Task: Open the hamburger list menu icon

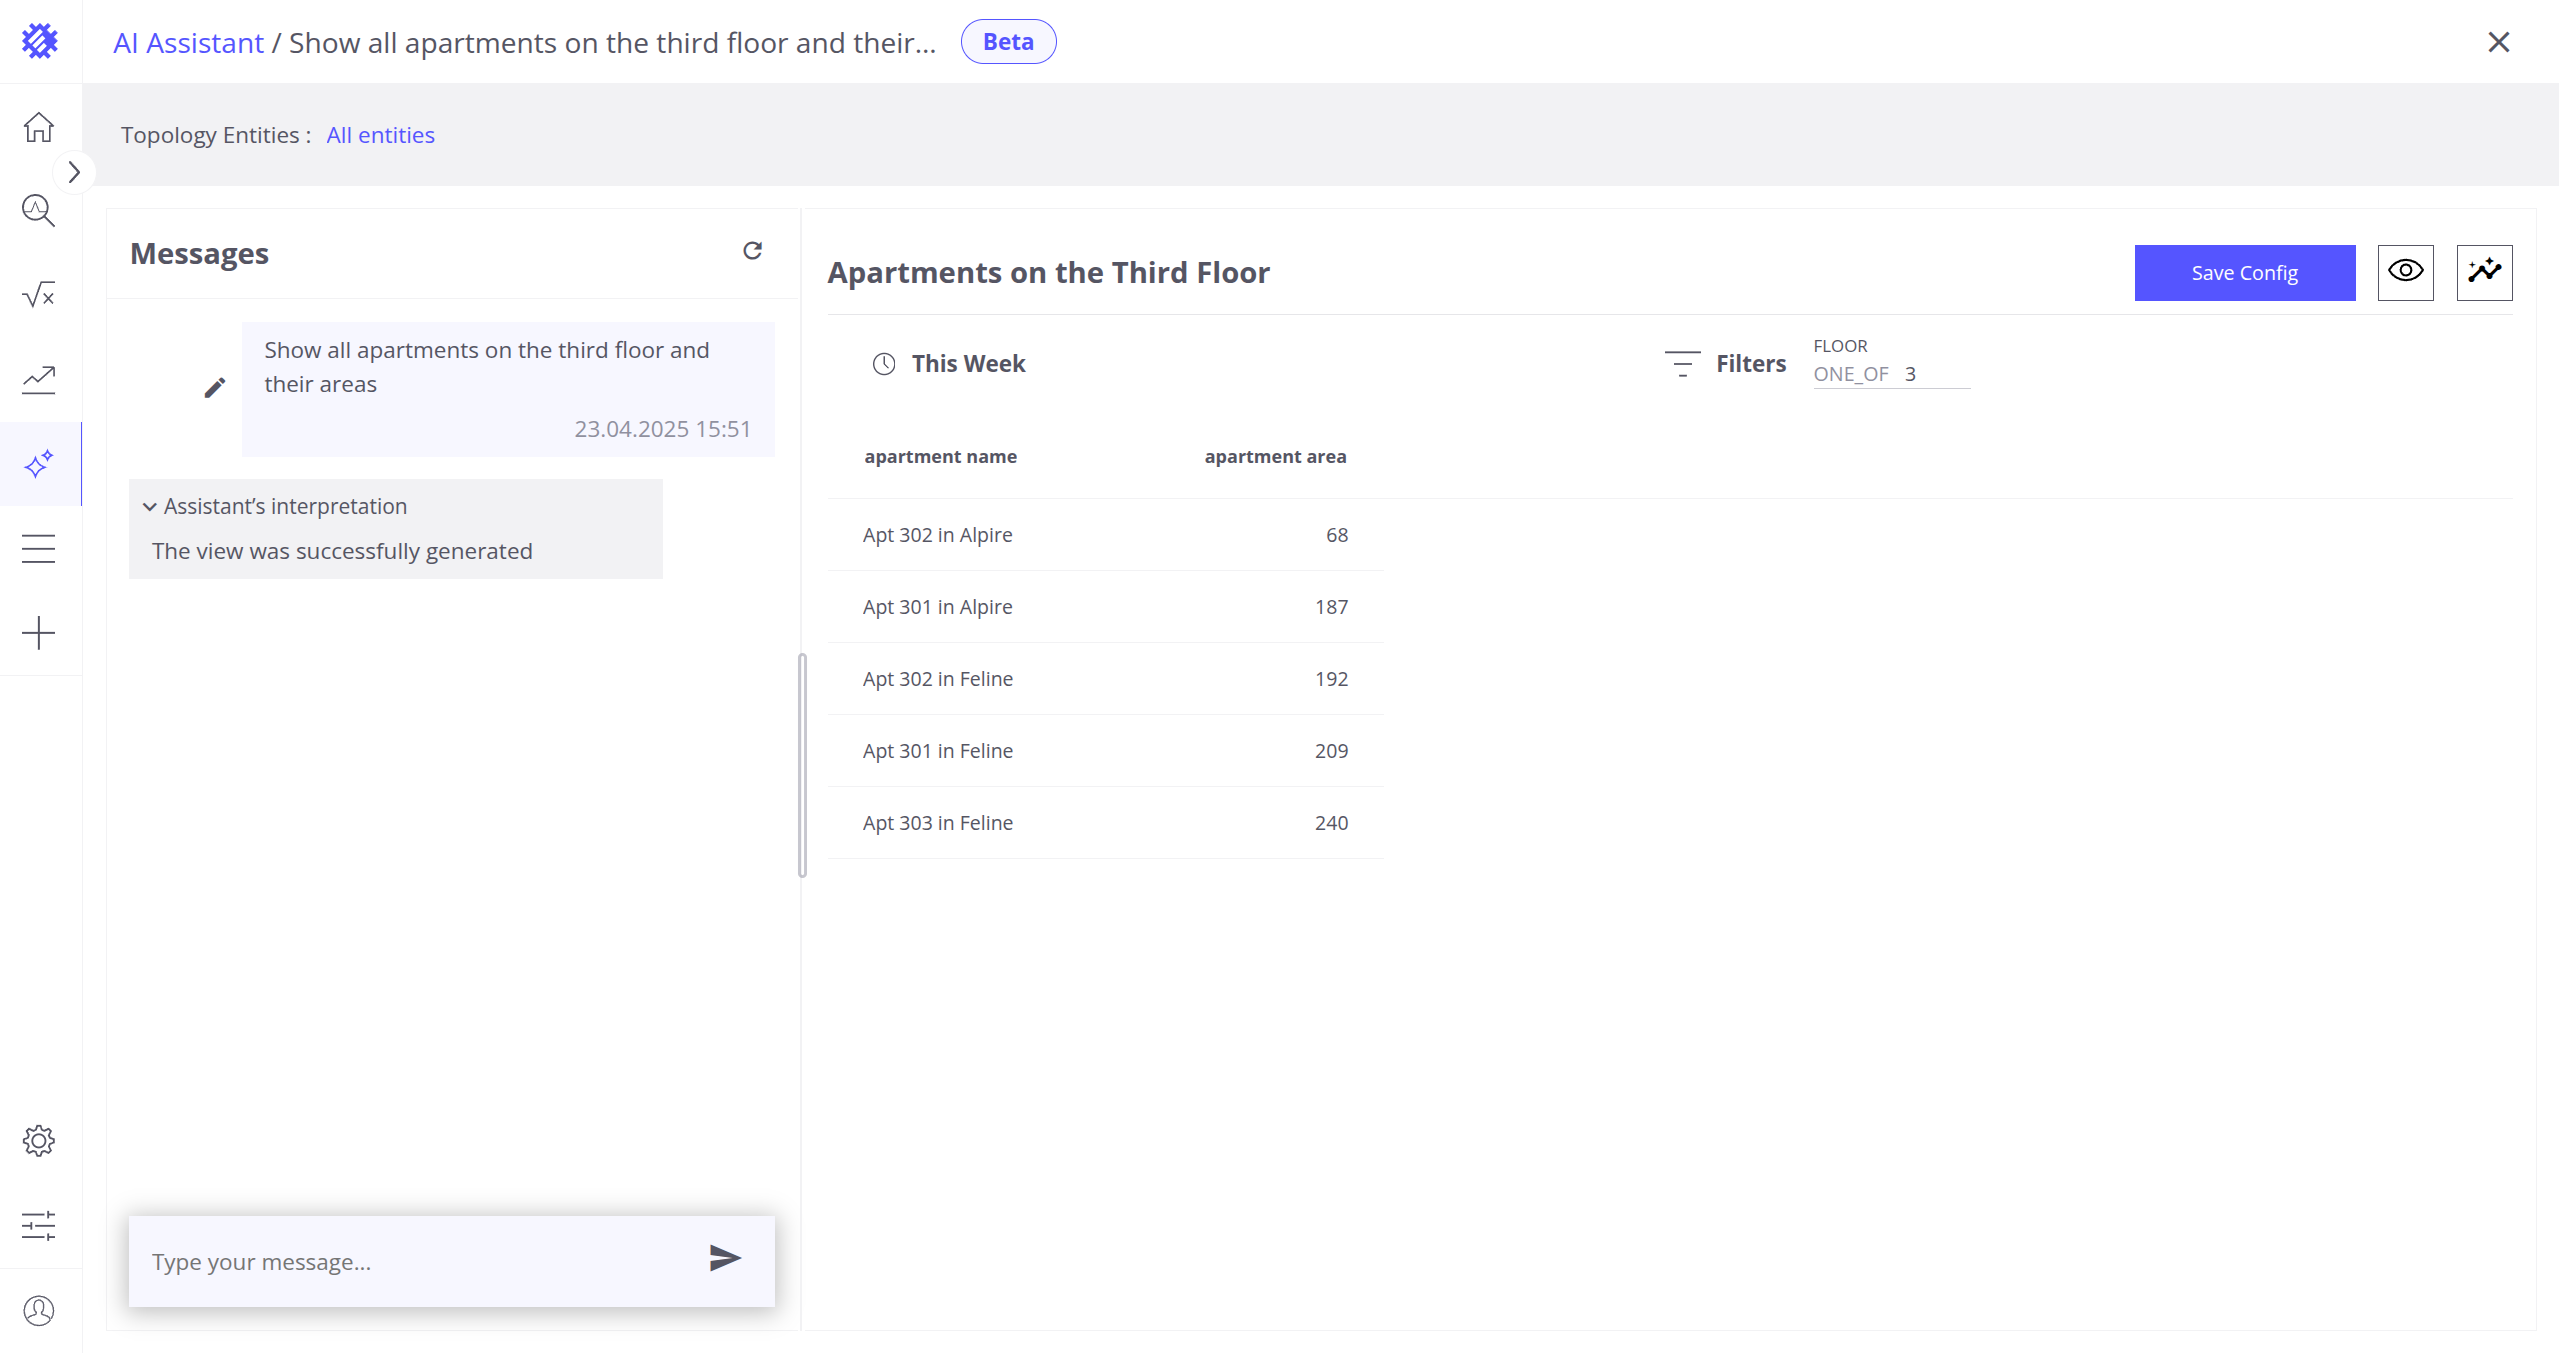Action: [39, 548]
